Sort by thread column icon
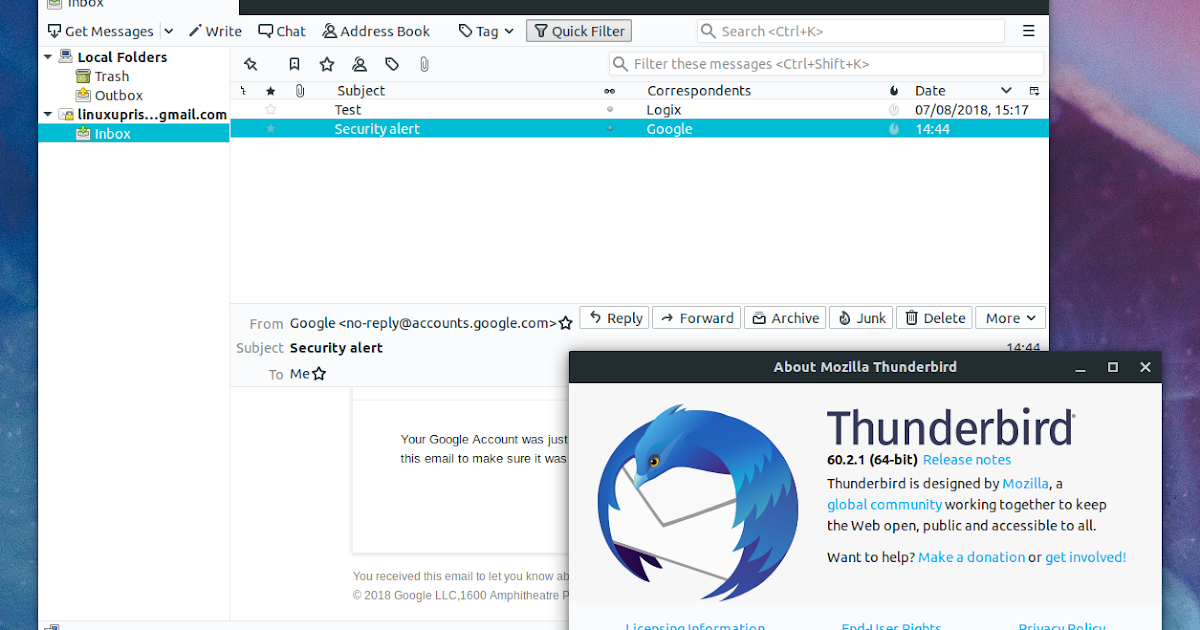 (244, 90)
